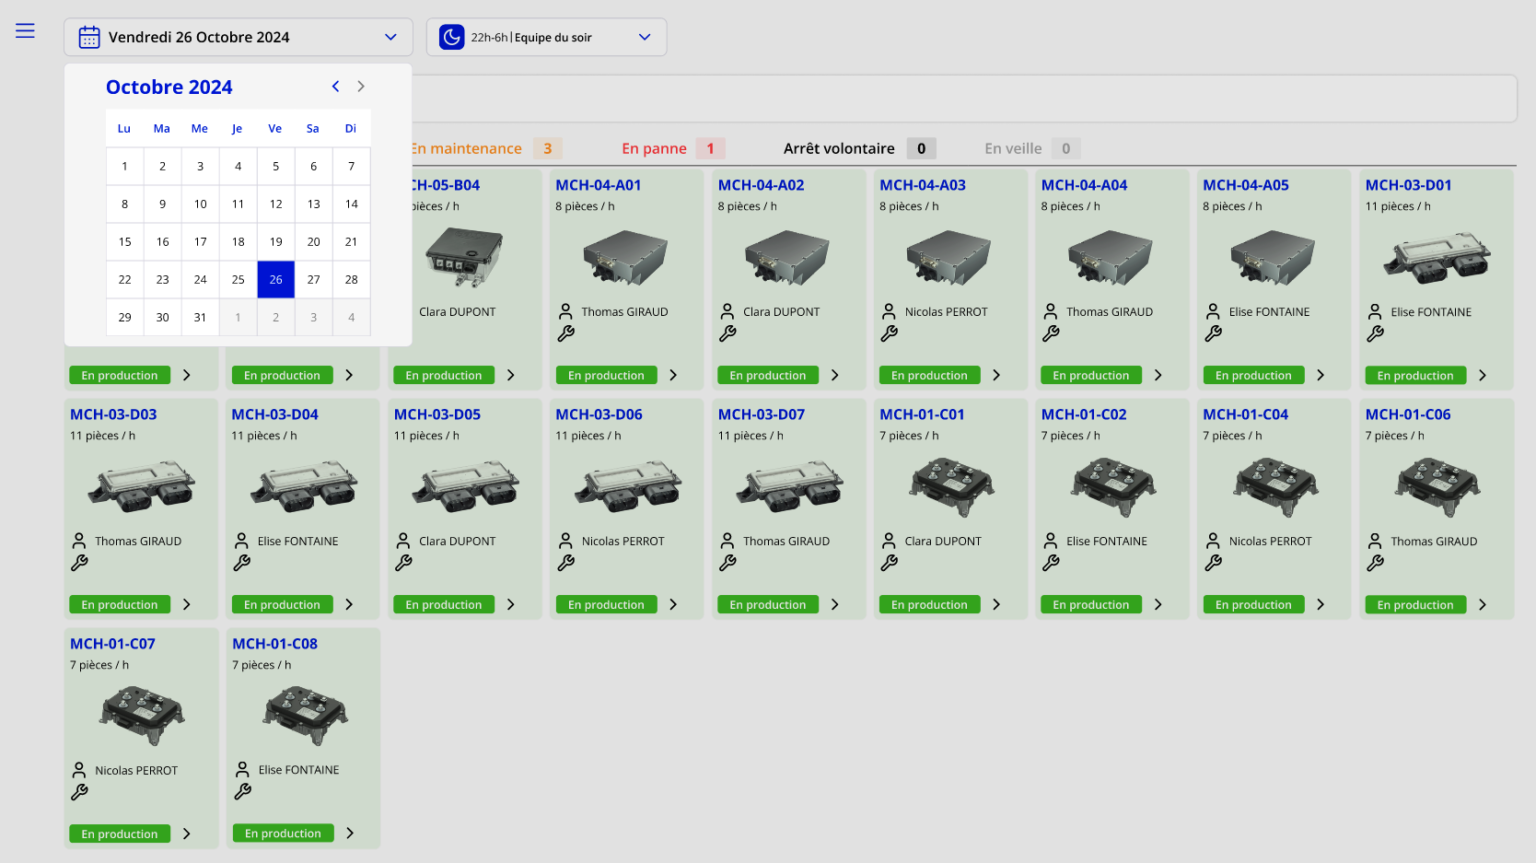Open the hamburger menu
1536x863 pixels.
[25, 31]
